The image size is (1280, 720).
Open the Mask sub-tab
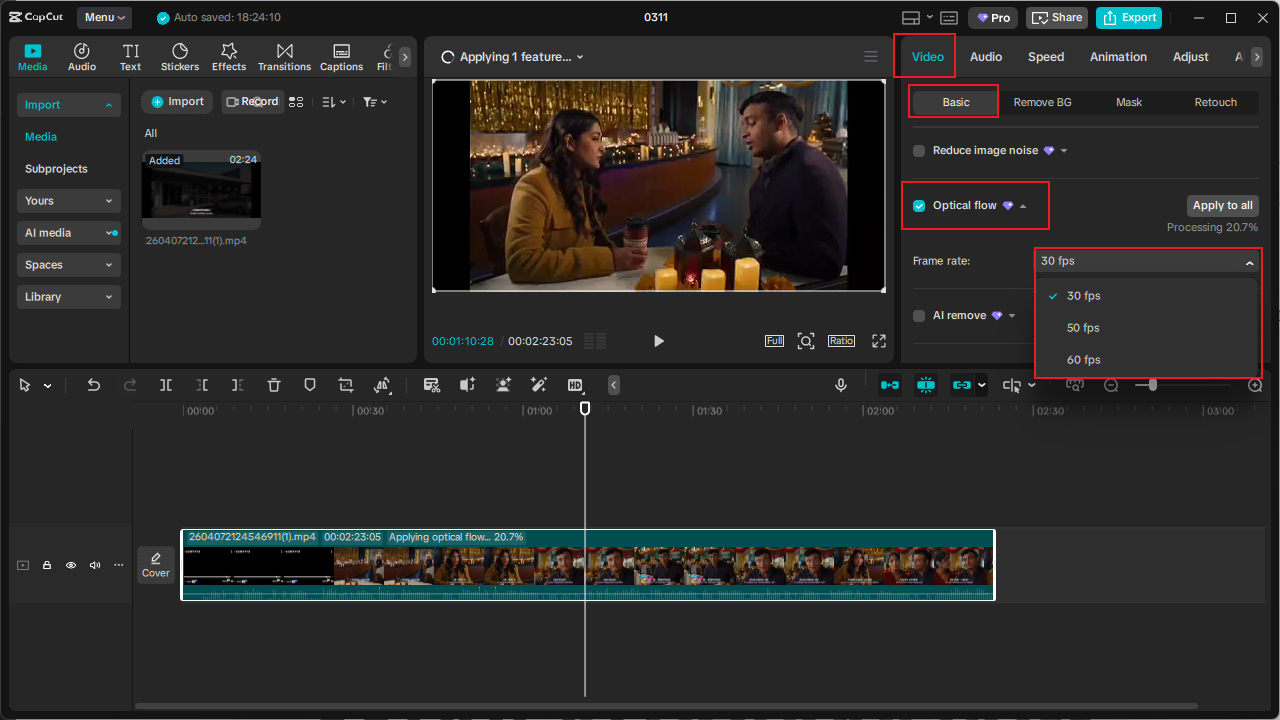(x=1129, y=102)
